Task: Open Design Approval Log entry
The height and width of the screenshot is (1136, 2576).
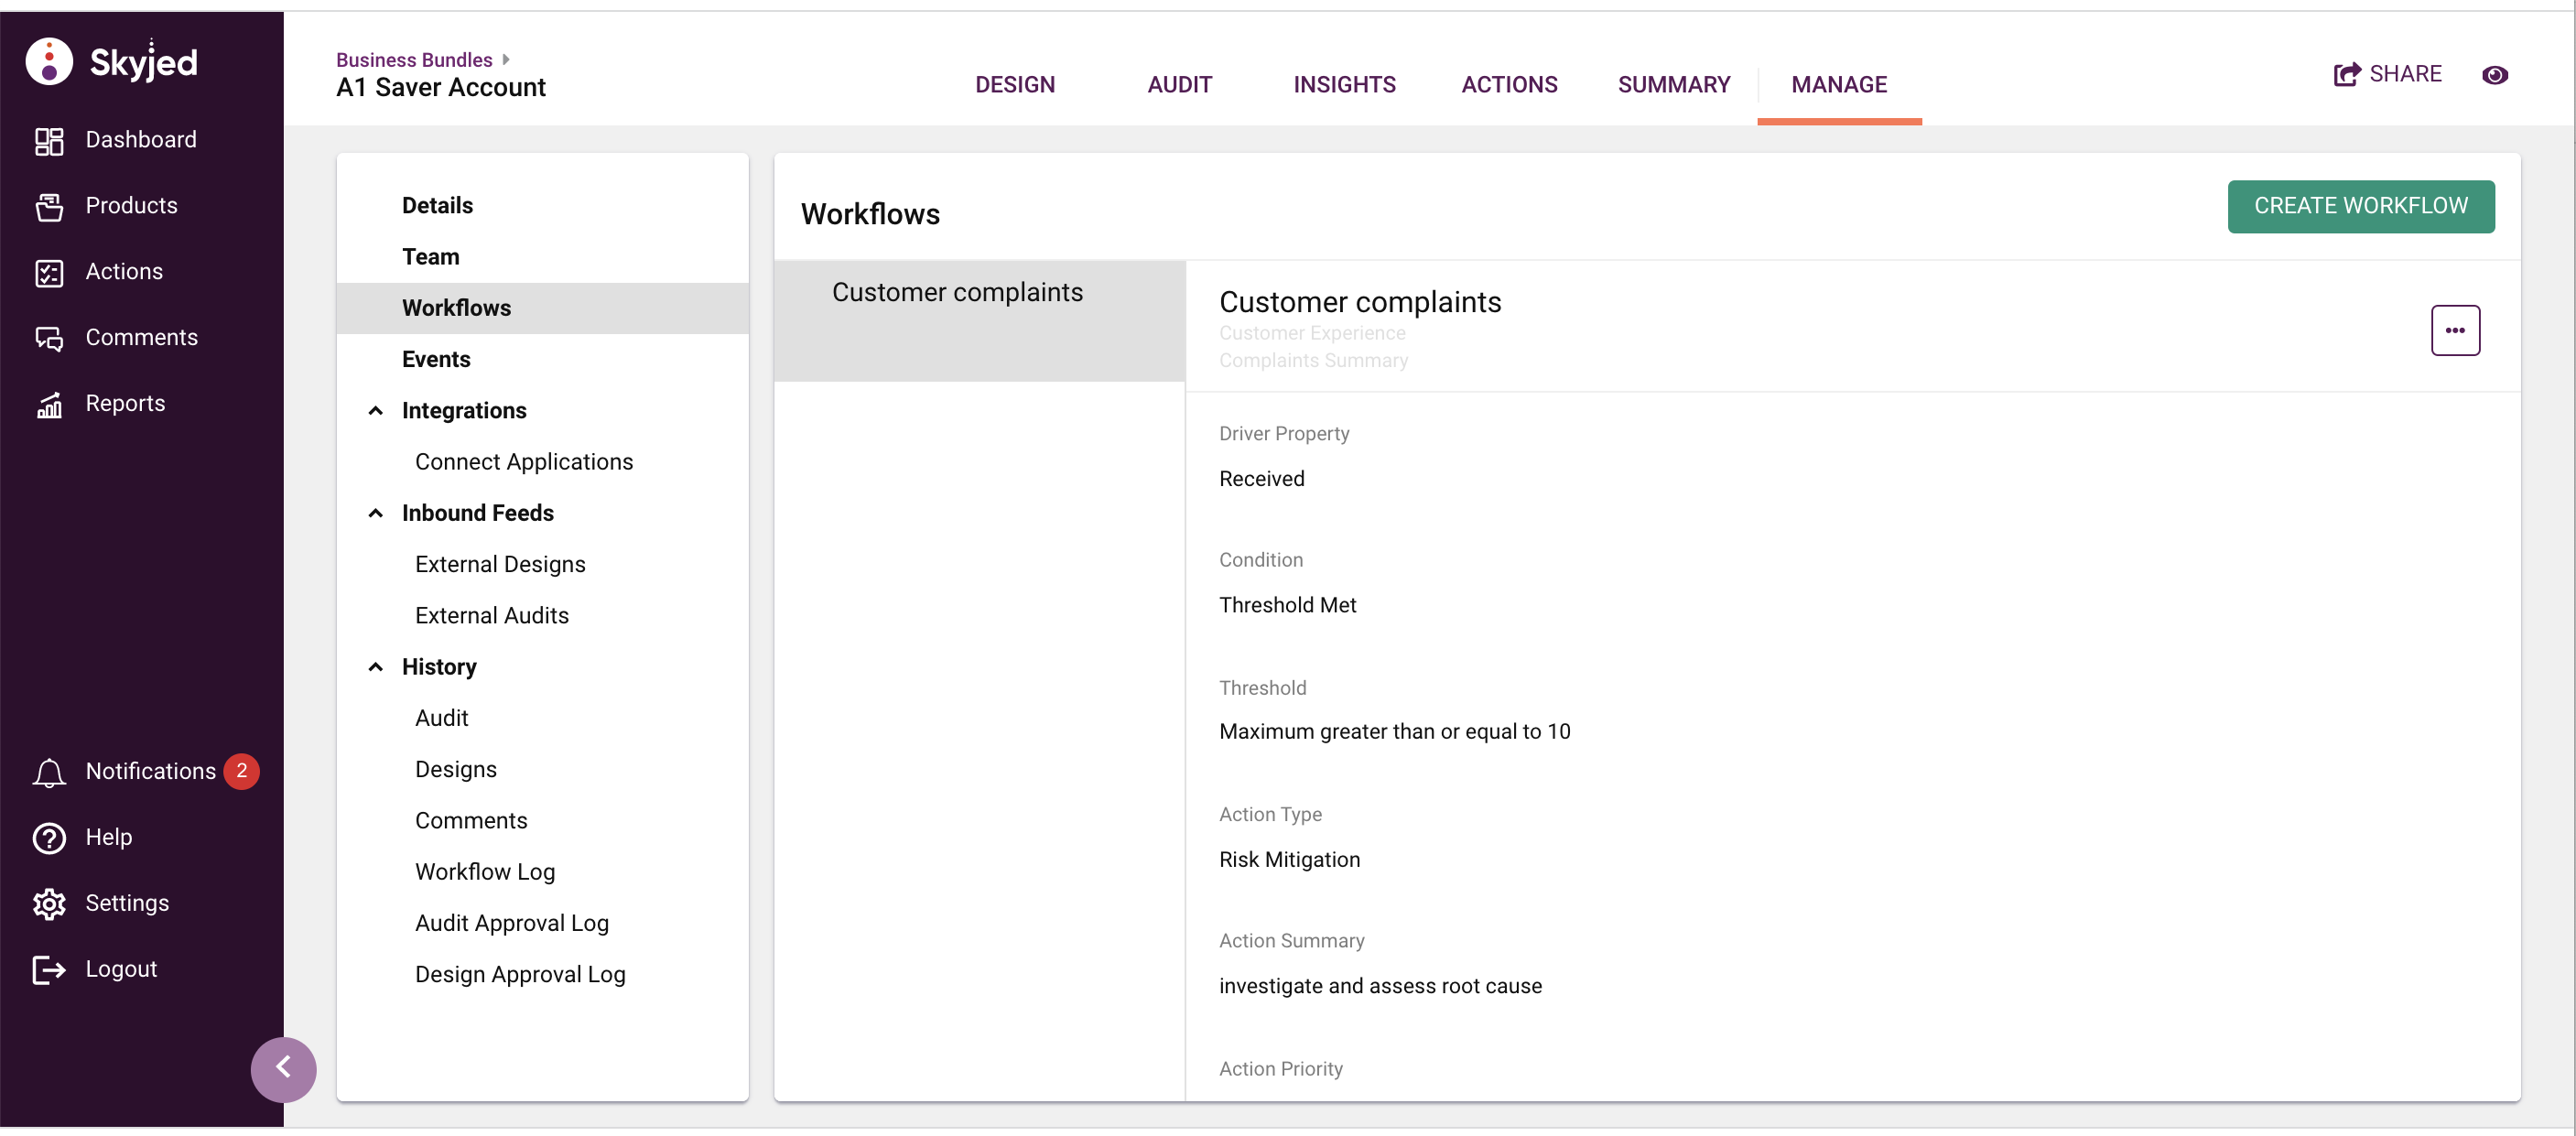Action: pos(519,973)
